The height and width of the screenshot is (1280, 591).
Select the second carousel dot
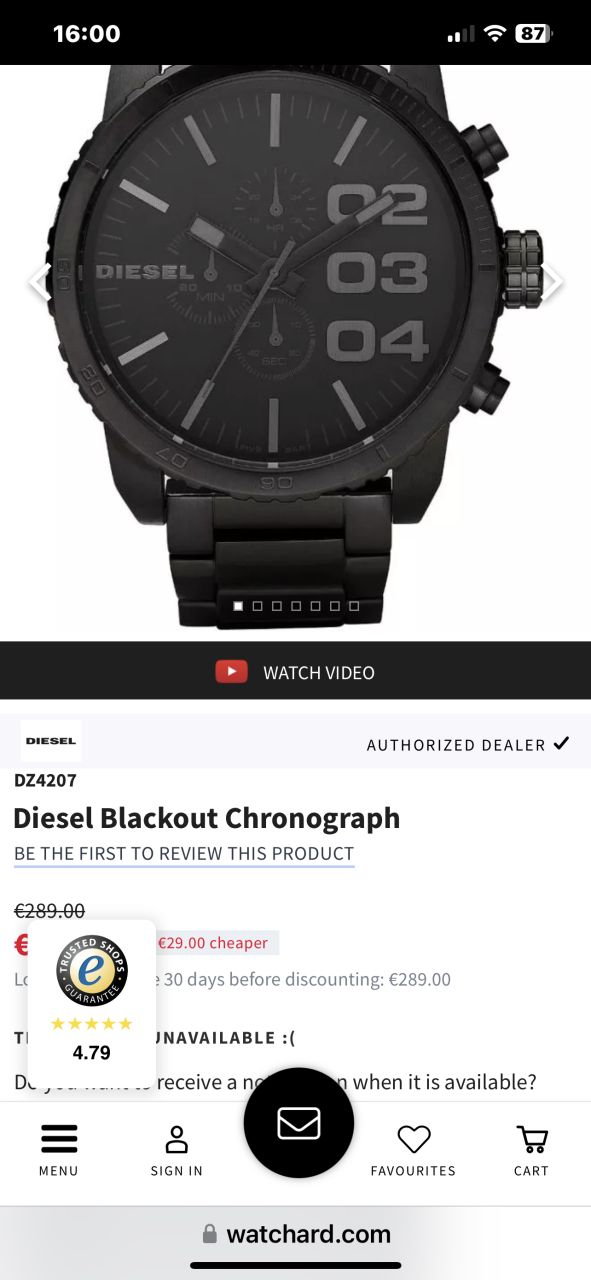click(x=258, y=606)
